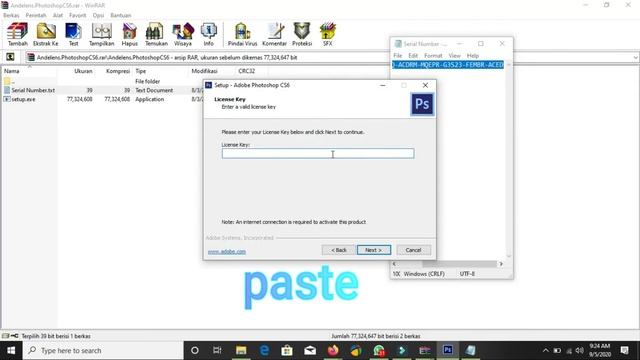Open Firefox from taskbar
The width and height of the screenshot is (640, 360).
(333, 350)
